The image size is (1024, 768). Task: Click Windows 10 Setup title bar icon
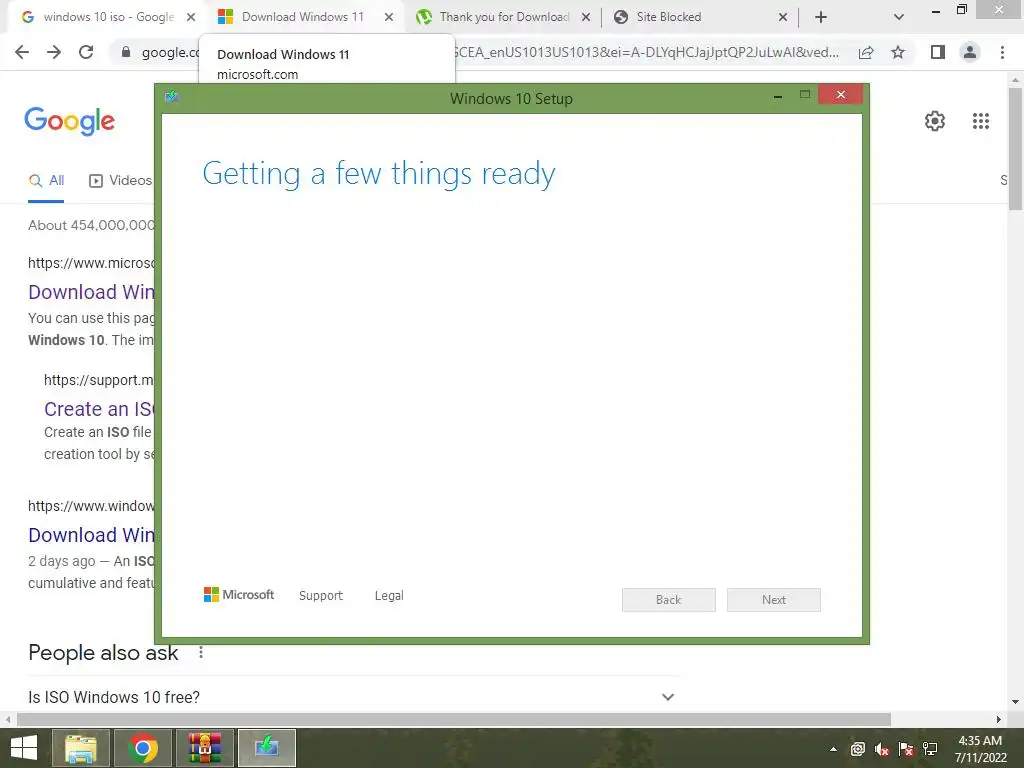(172, 97)
